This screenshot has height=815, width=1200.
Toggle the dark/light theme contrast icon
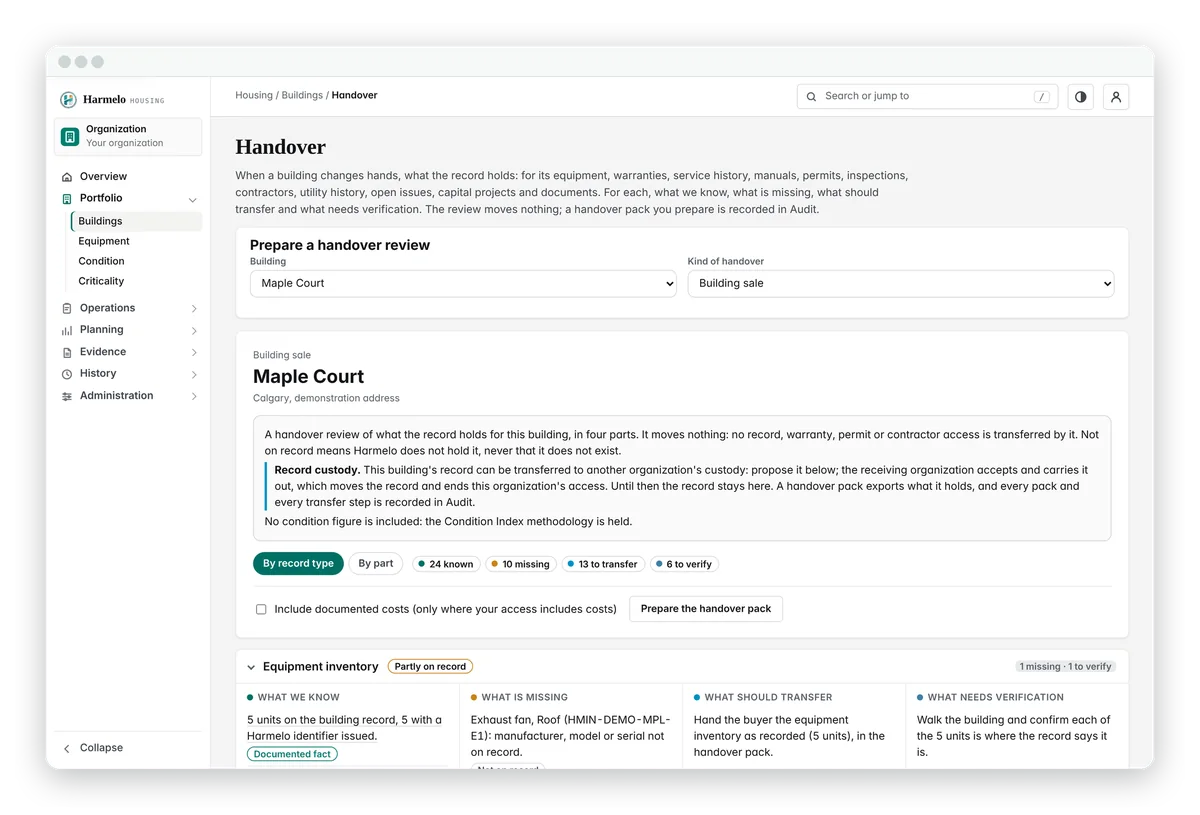coord(1080,97)
